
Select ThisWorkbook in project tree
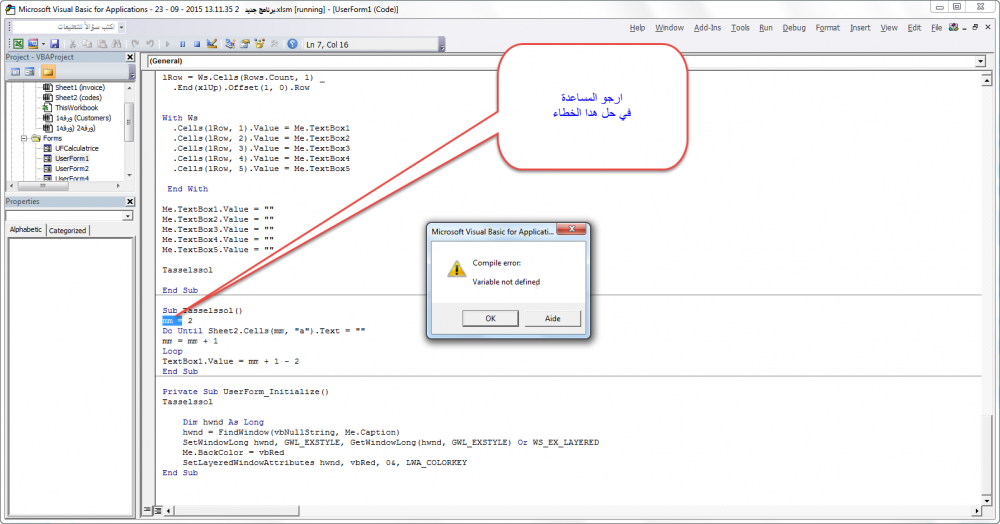77,108
